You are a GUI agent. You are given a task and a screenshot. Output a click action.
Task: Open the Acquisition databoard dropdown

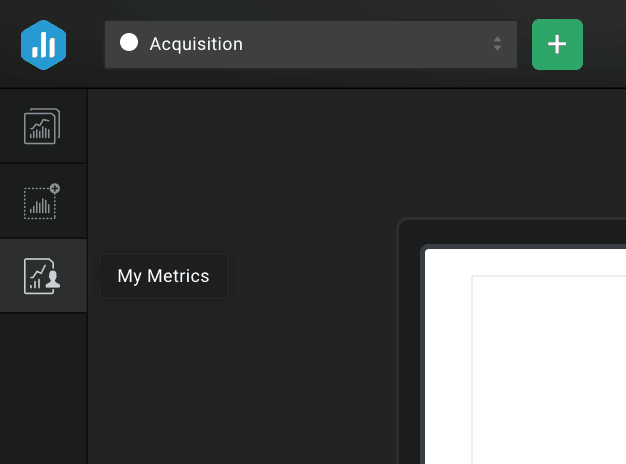click(x=310, y=44)
